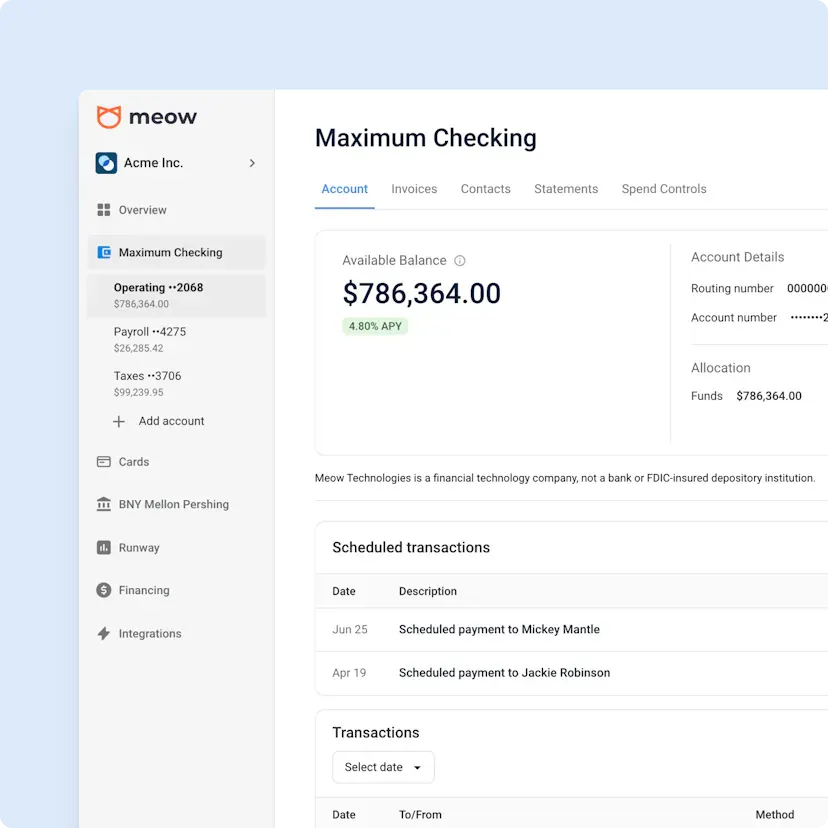Click the $786,364.00 available balance amount
The height and width of the screenshot is (828, 828).
pyautogui.click(x=421, y=294)
